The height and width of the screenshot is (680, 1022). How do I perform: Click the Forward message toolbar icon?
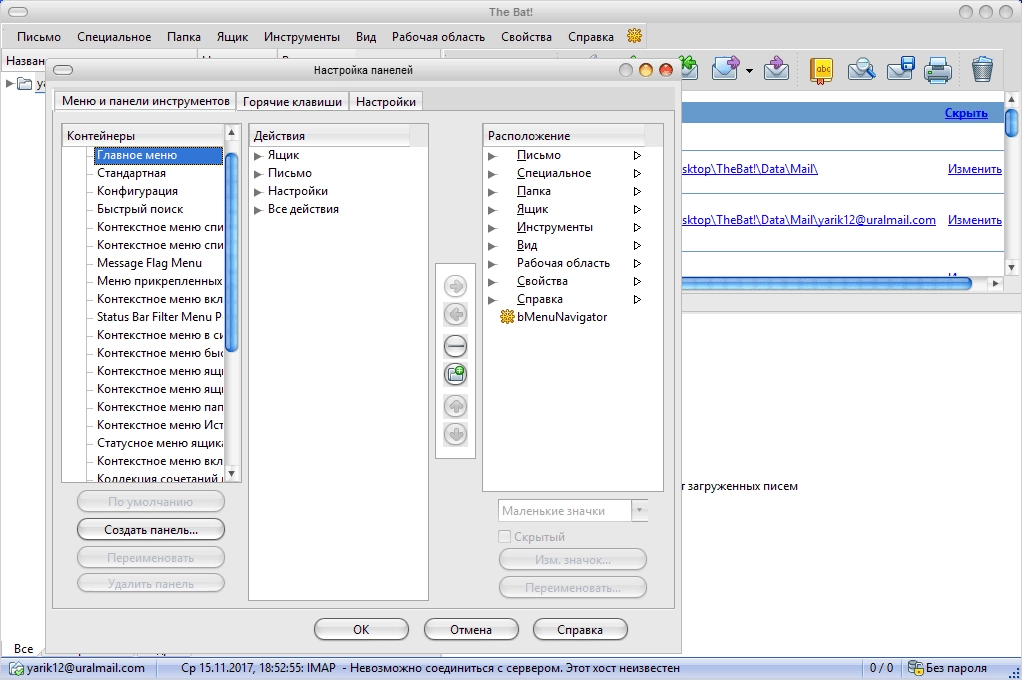(x=725, y=68)
